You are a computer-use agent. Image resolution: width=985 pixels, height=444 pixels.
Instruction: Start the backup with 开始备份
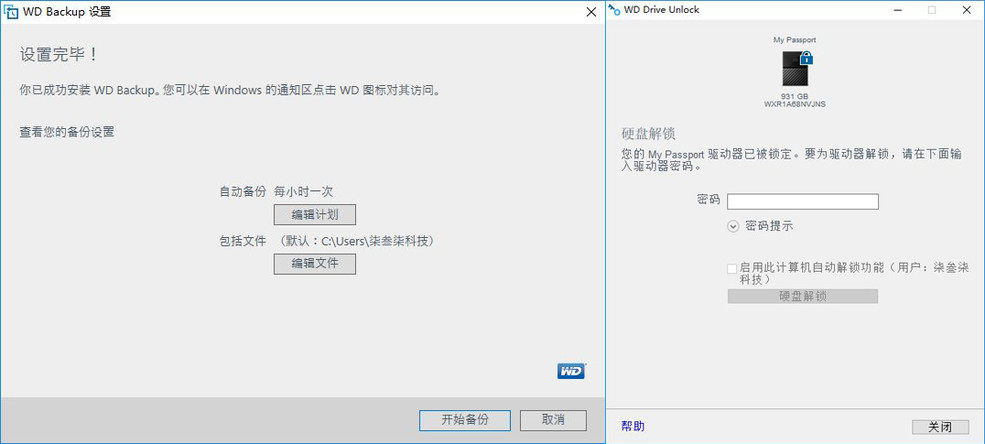point(465,420)
